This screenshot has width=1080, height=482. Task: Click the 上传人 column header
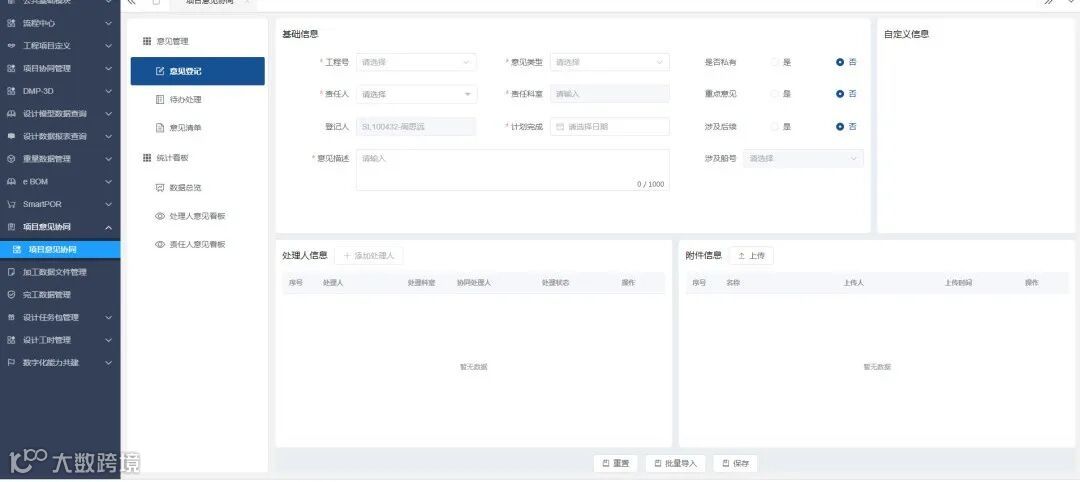(853, 283)
